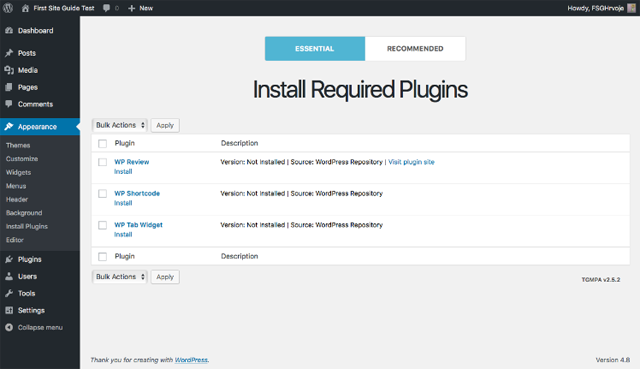Click the bottom Apply button
The width and height of the screenshot is (640, 369).
click(165, 277)
